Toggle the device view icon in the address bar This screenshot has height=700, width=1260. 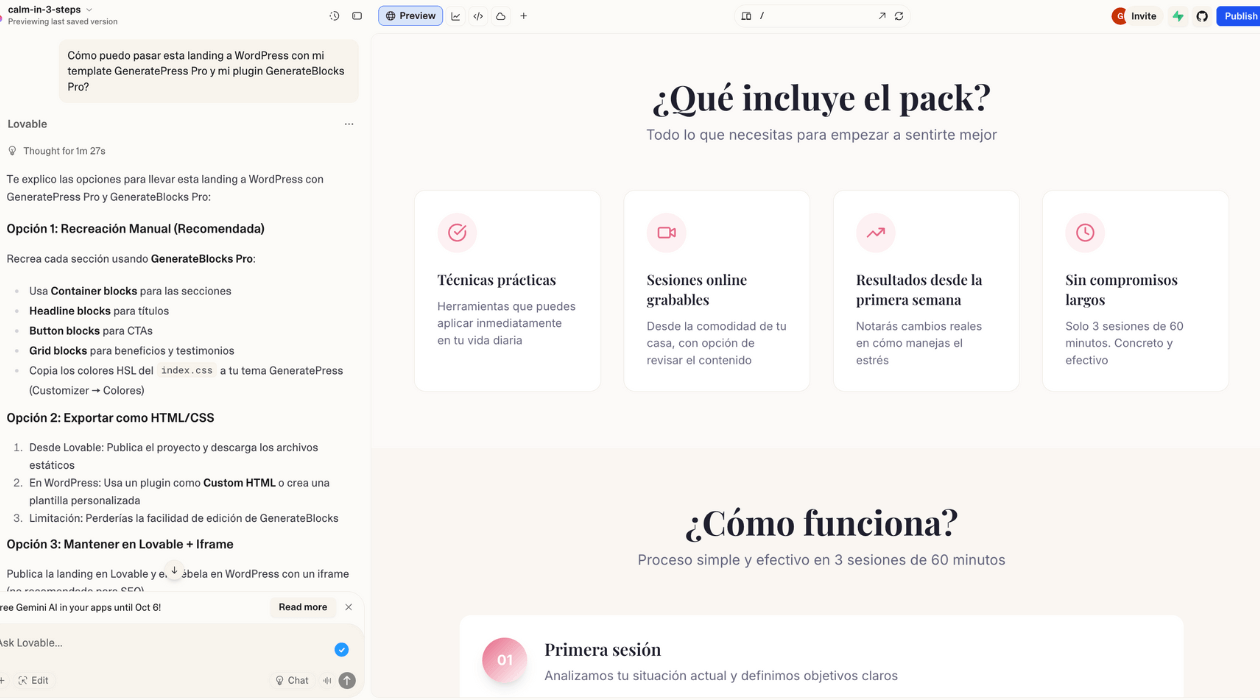(x=744, y=15)
